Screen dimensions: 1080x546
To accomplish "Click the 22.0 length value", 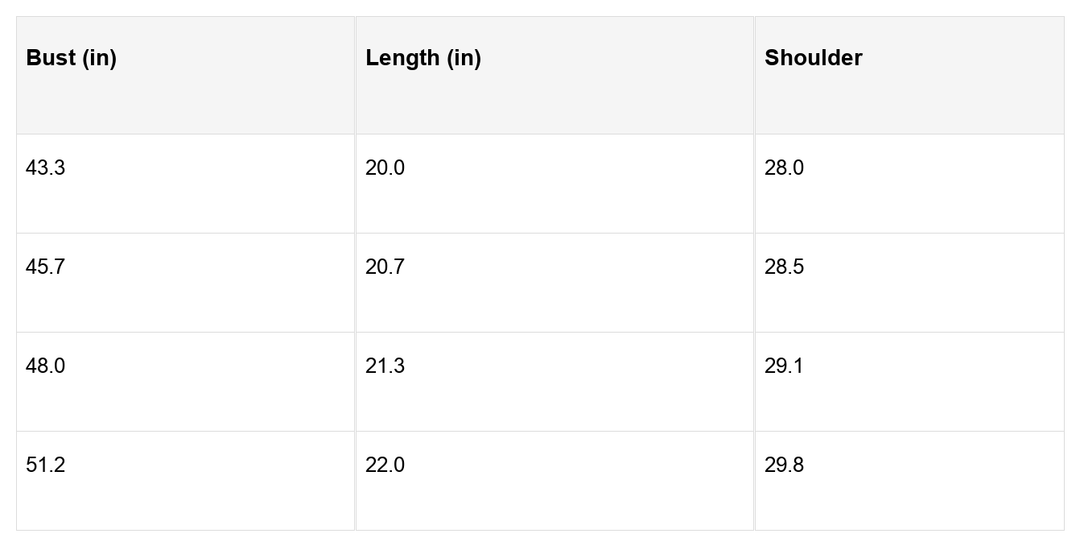I will tap(385, 465).
